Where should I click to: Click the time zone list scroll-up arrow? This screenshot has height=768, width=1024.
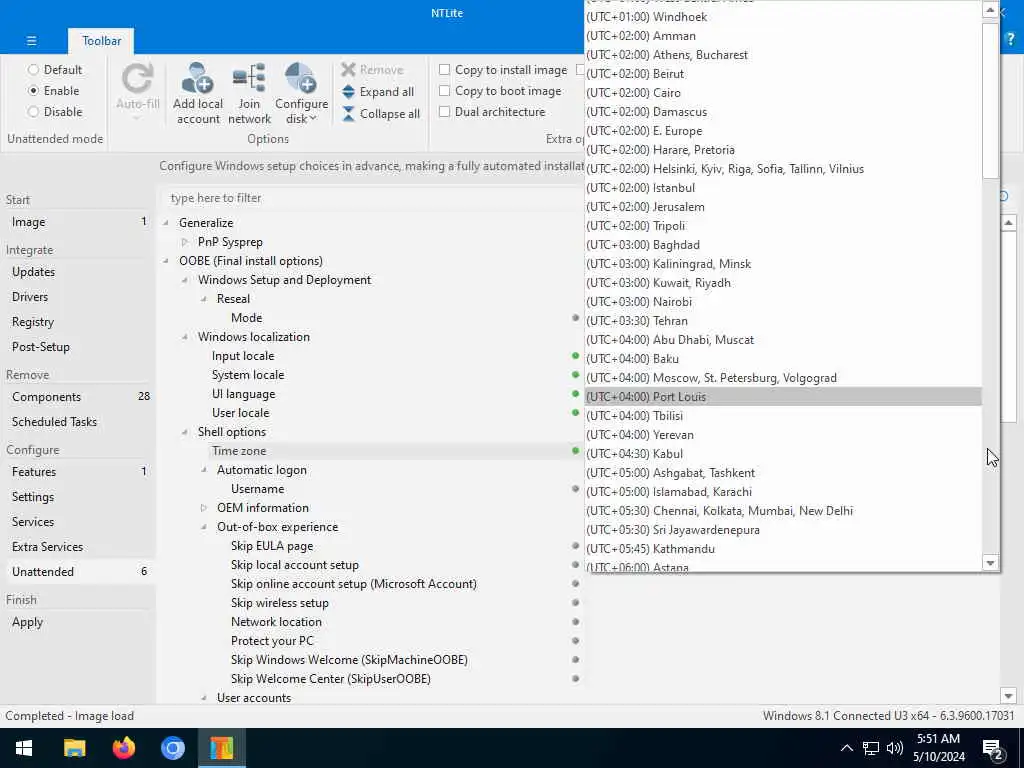(x=991, y=10)
